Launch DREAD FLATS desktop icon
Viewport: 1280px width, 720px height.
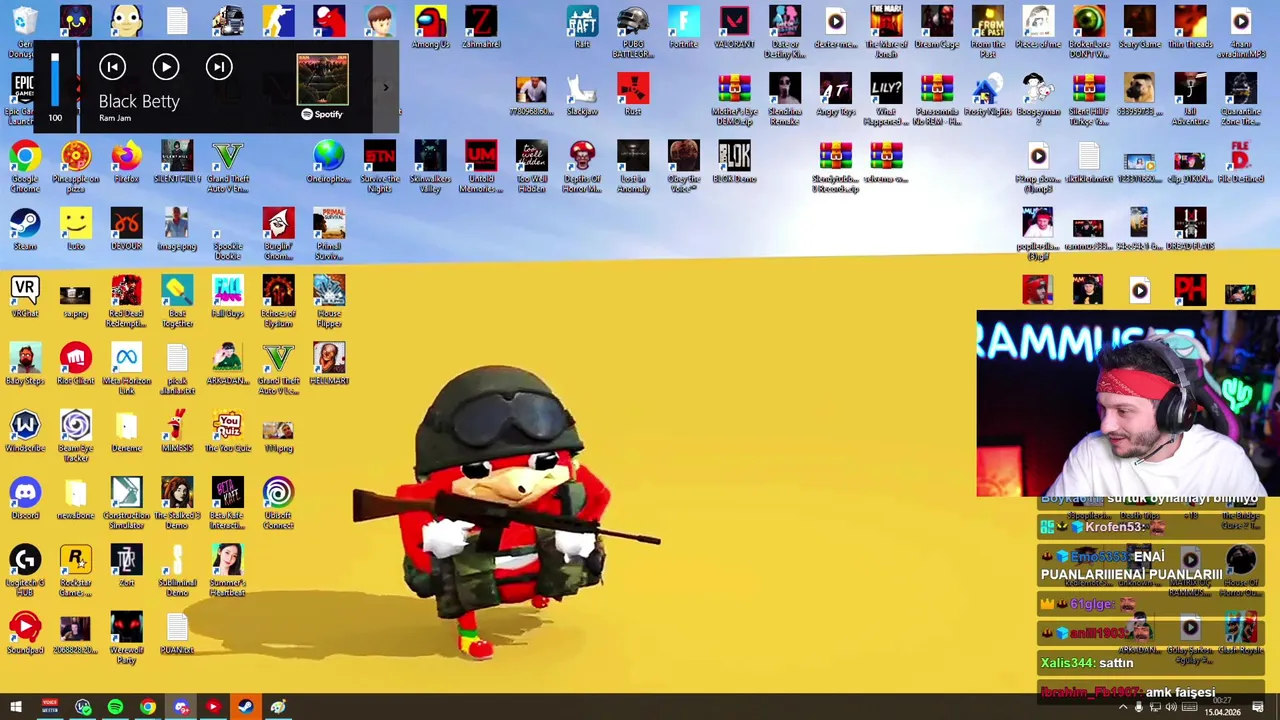coord(1190,230)
